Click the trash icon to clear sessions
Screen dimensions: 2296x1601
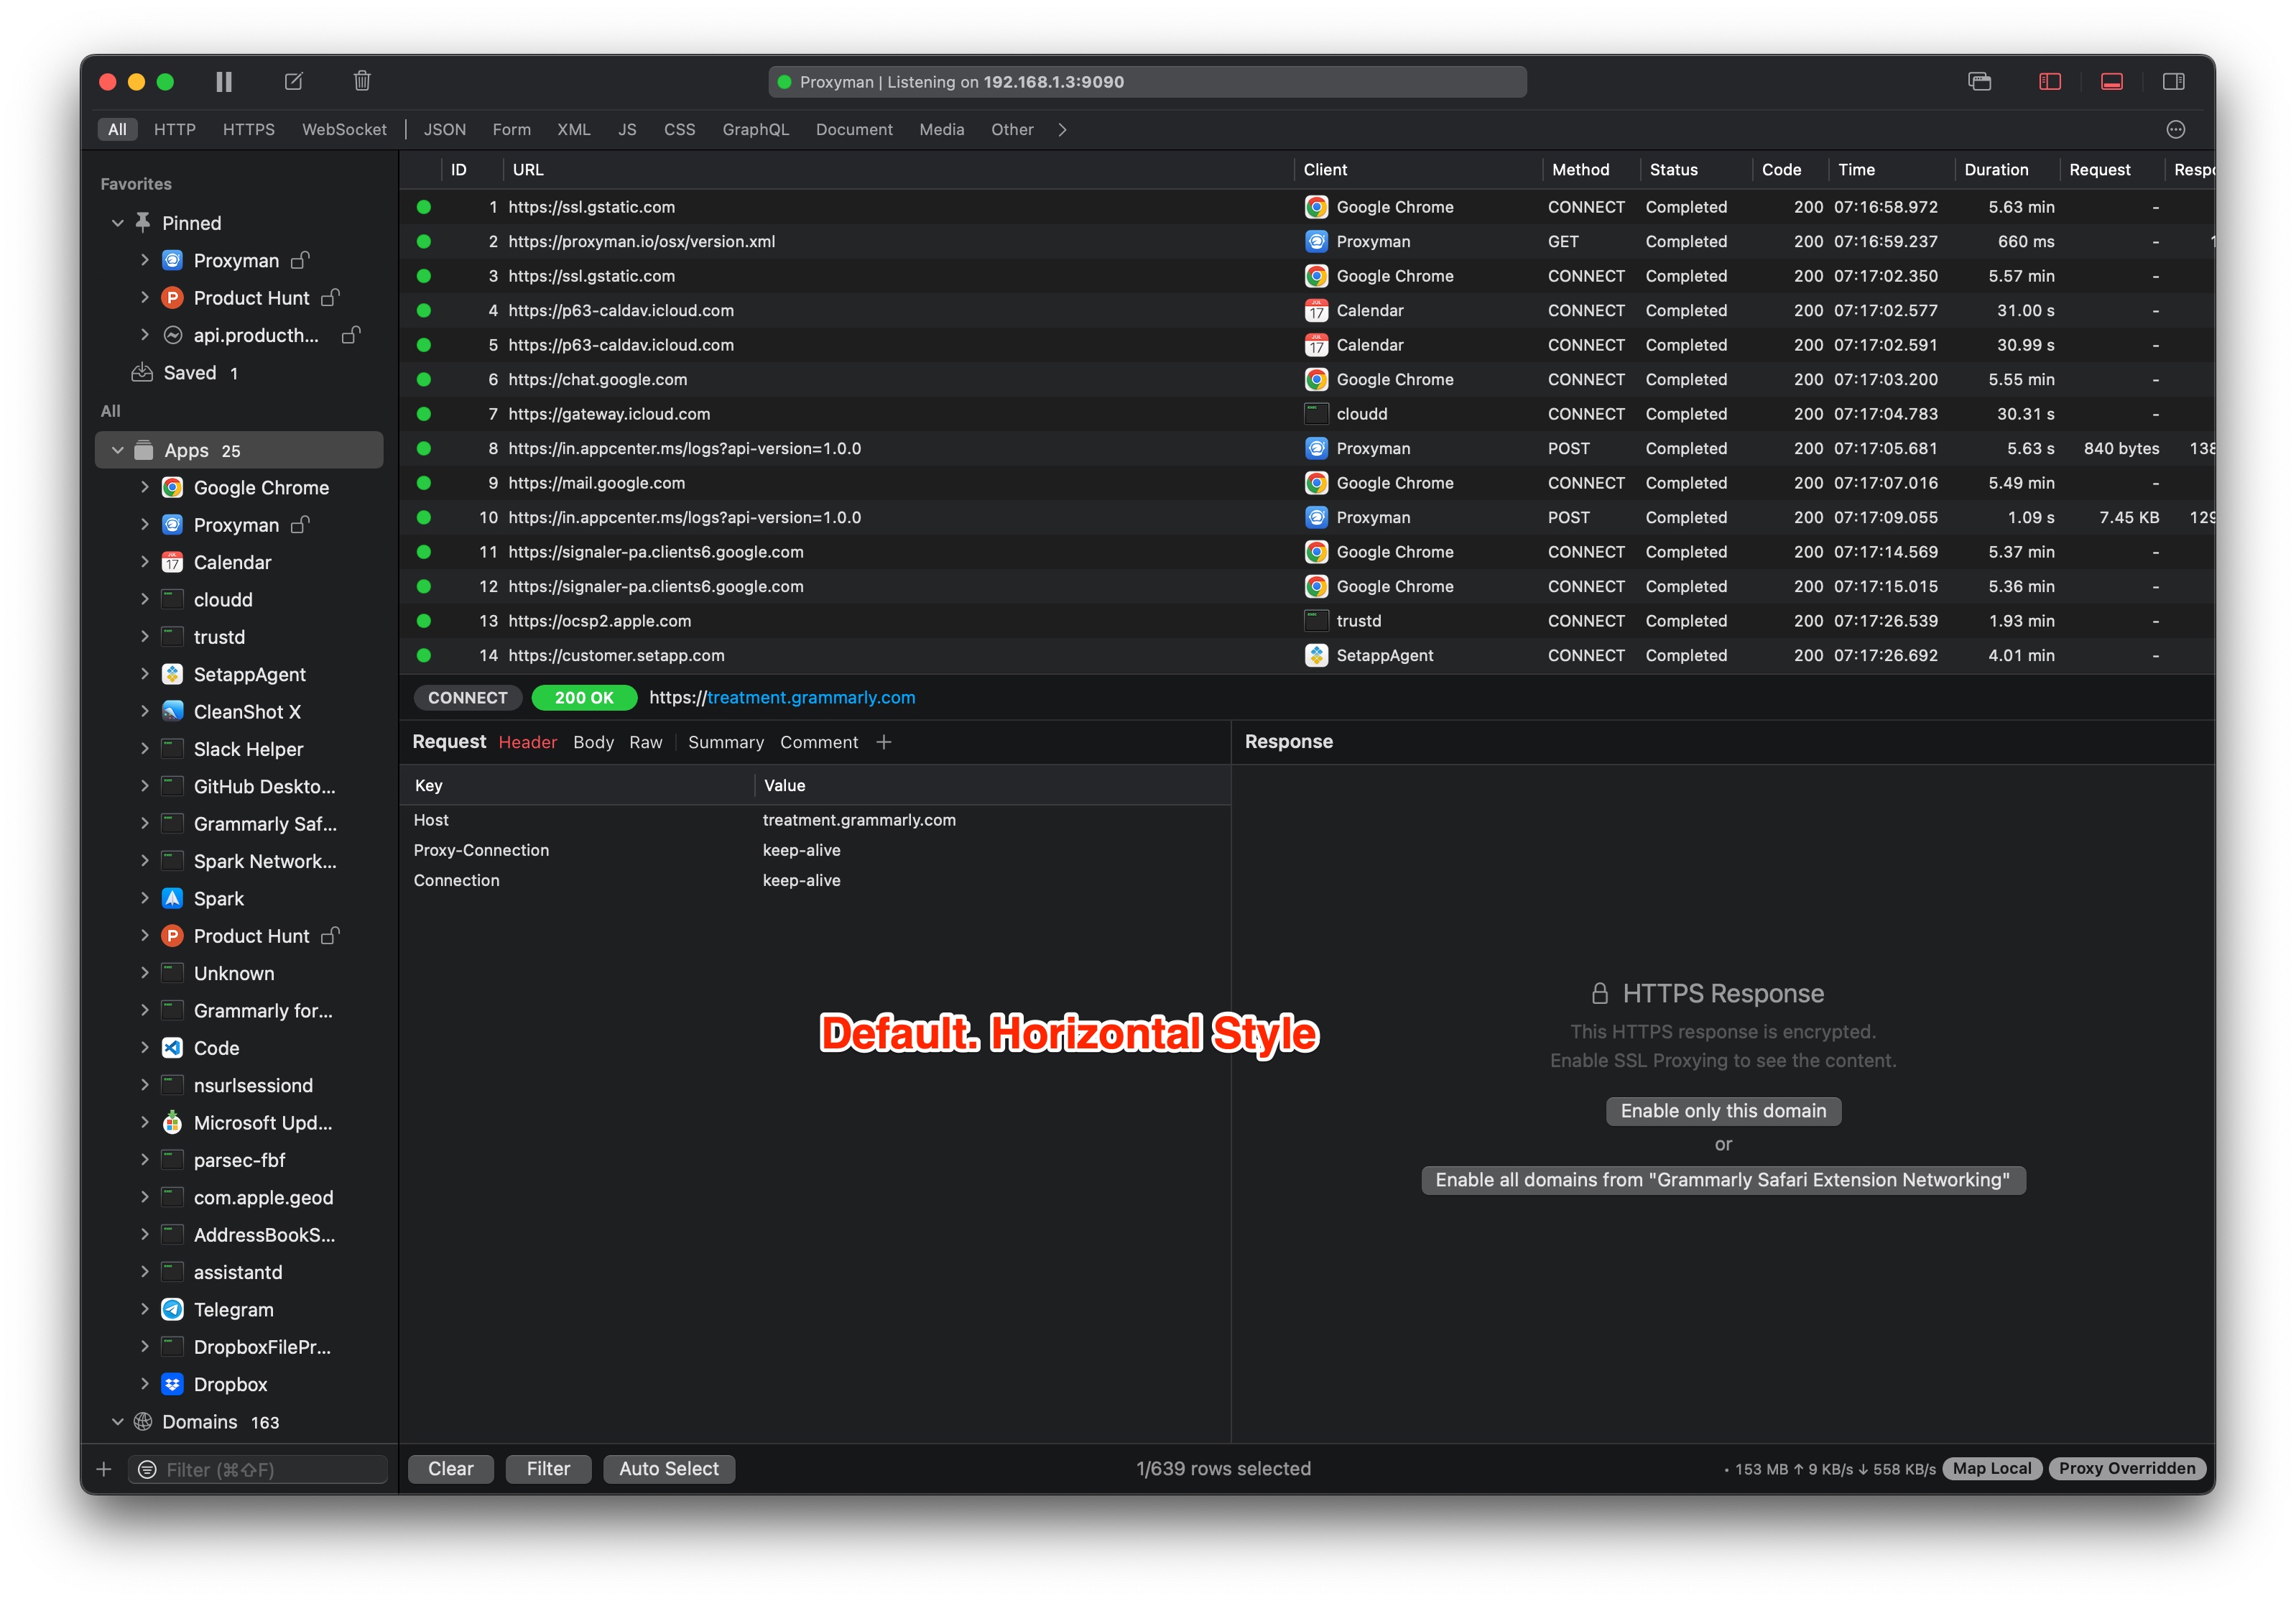pos(362,81)
